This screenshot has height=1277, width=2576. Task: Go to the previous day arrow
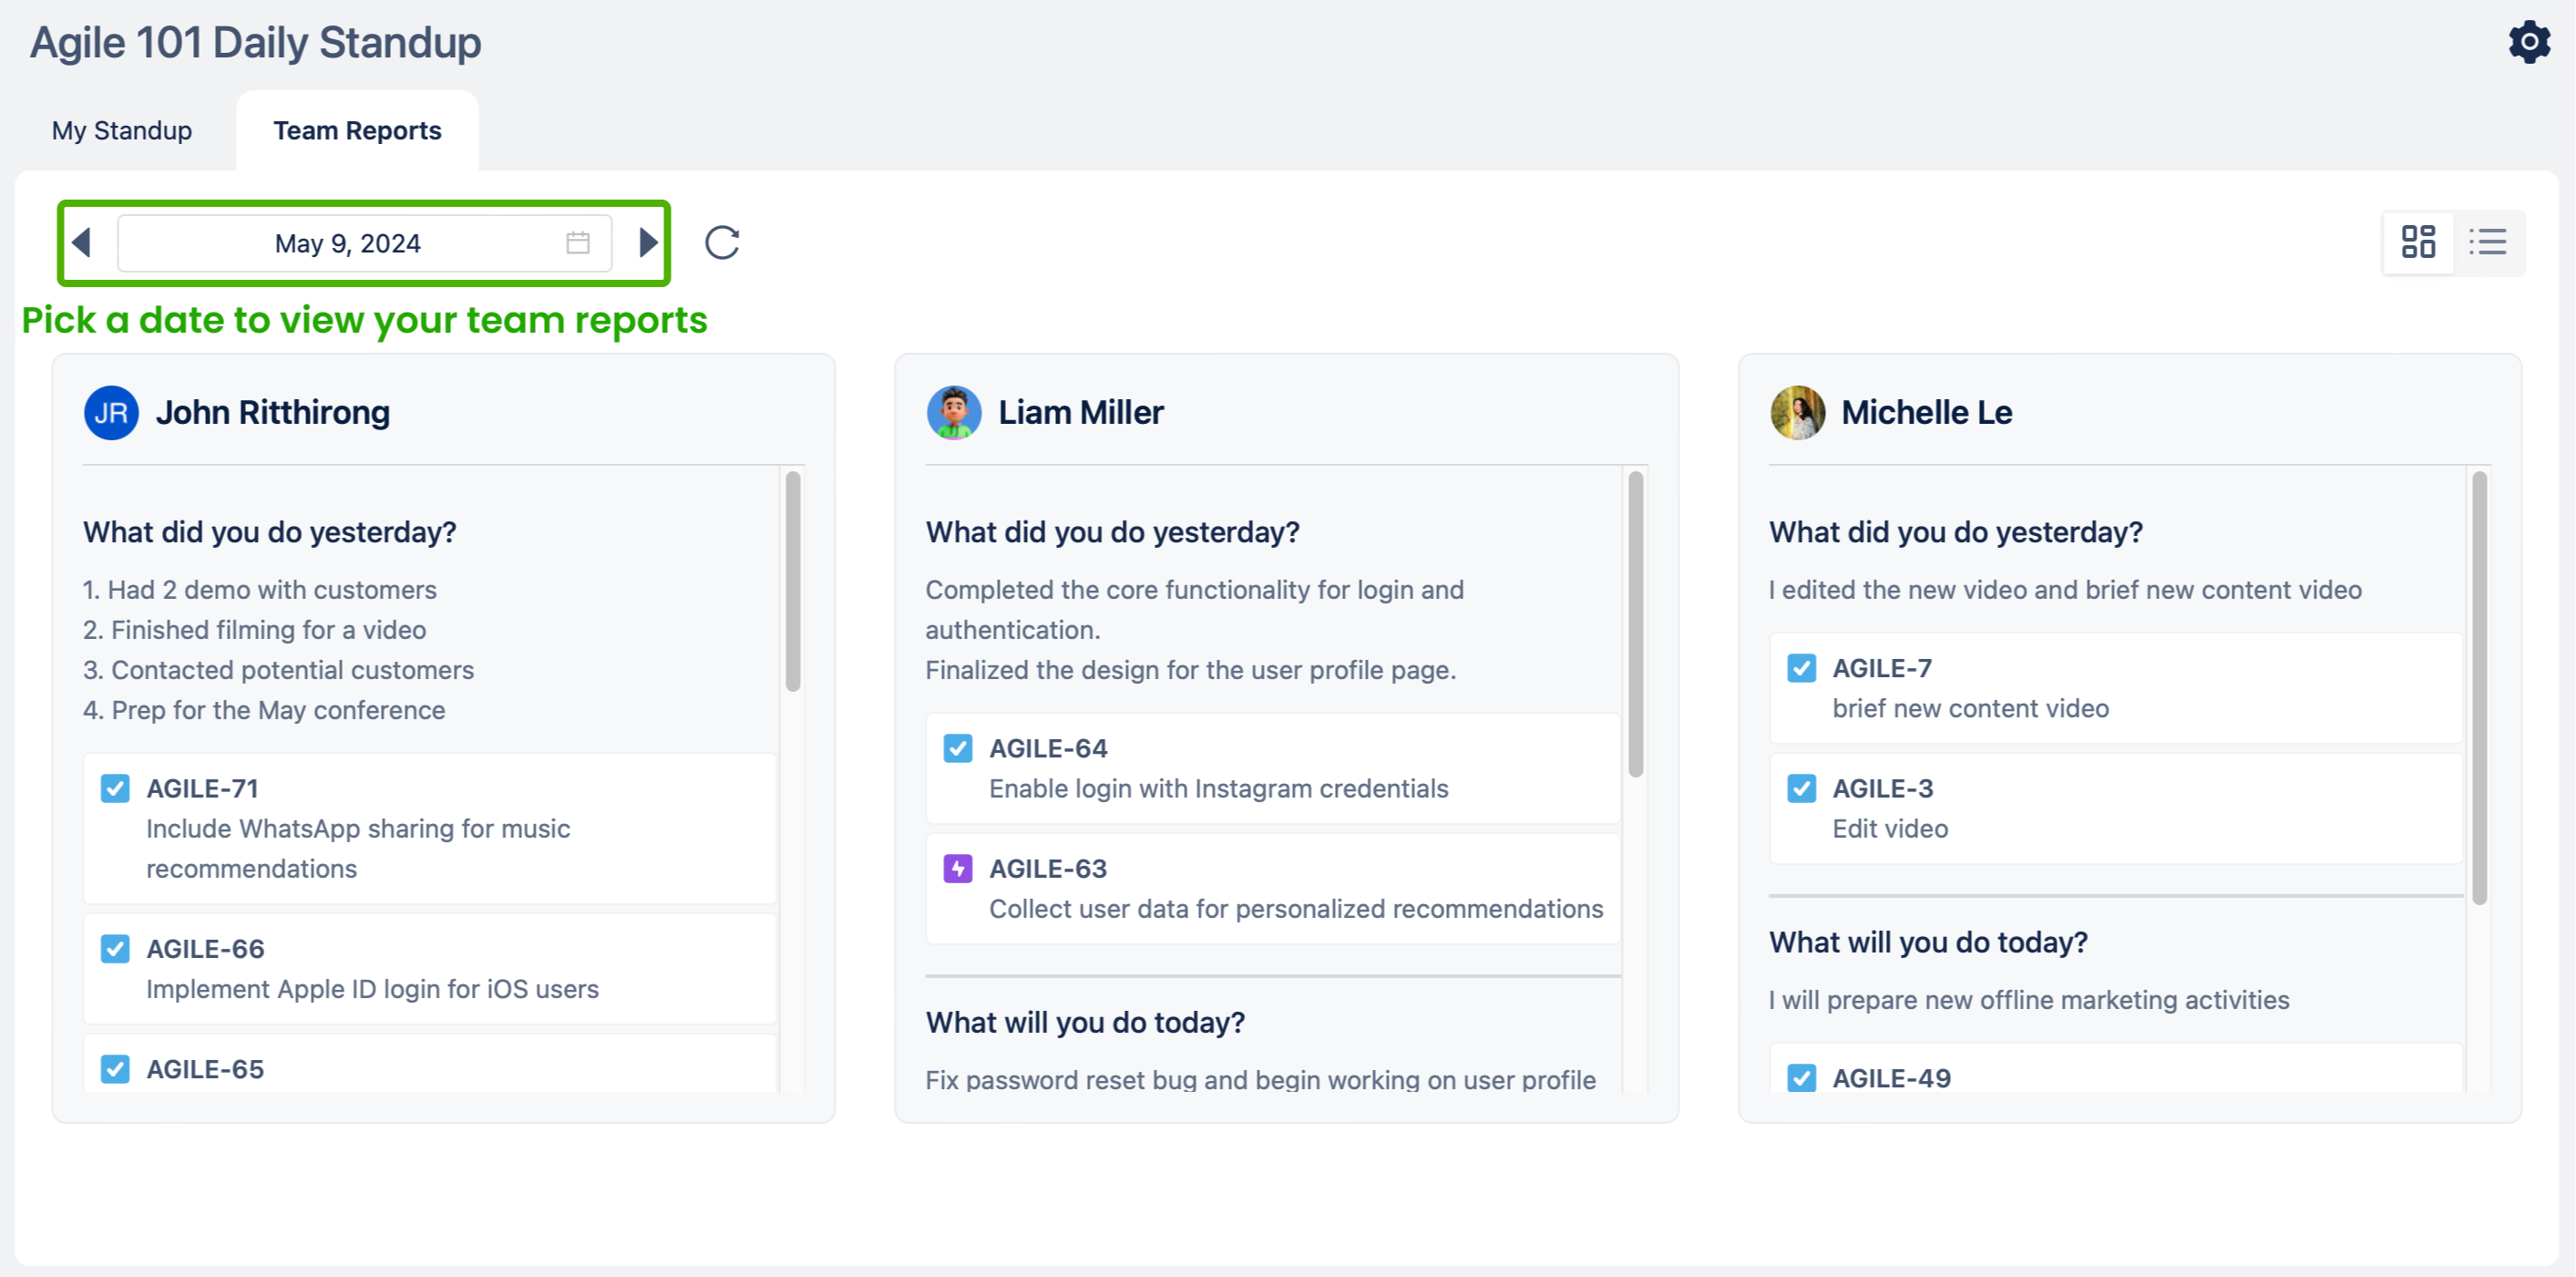coord(83,243)
